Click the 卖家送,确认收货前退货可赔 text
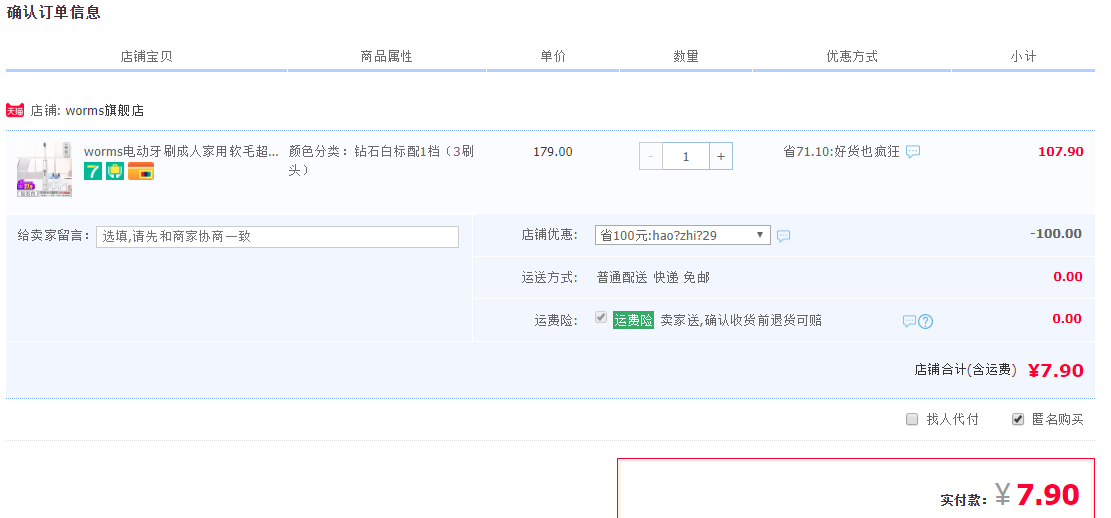The width and height of the screenshot is (1111, 518). [741, 320]
